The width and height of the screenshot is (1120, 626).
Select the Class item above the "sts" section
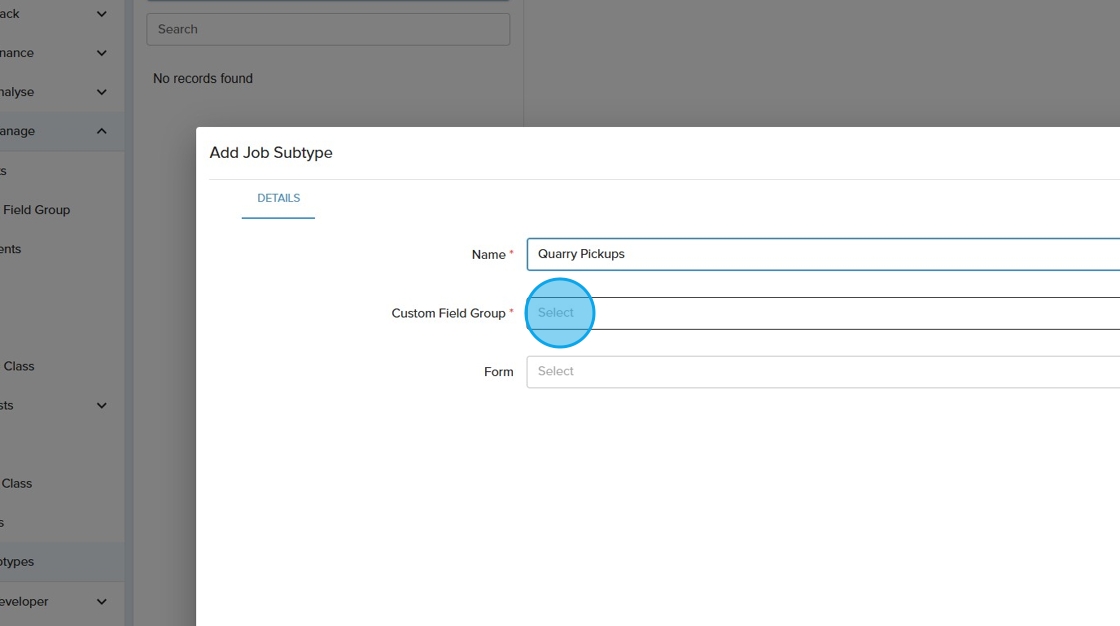tap(19, 366)
